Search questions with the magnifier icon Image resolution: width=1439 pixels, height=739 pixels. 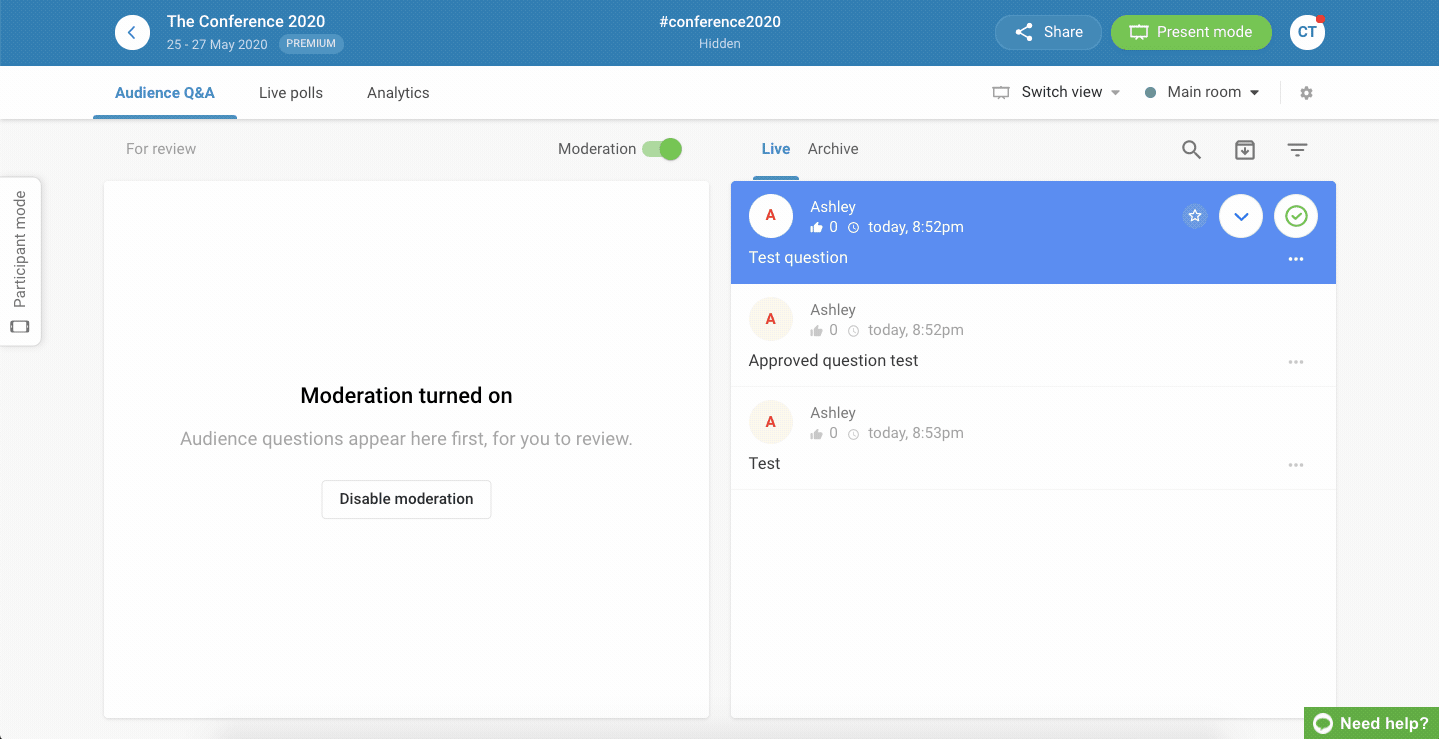(x=1191, y=149)
